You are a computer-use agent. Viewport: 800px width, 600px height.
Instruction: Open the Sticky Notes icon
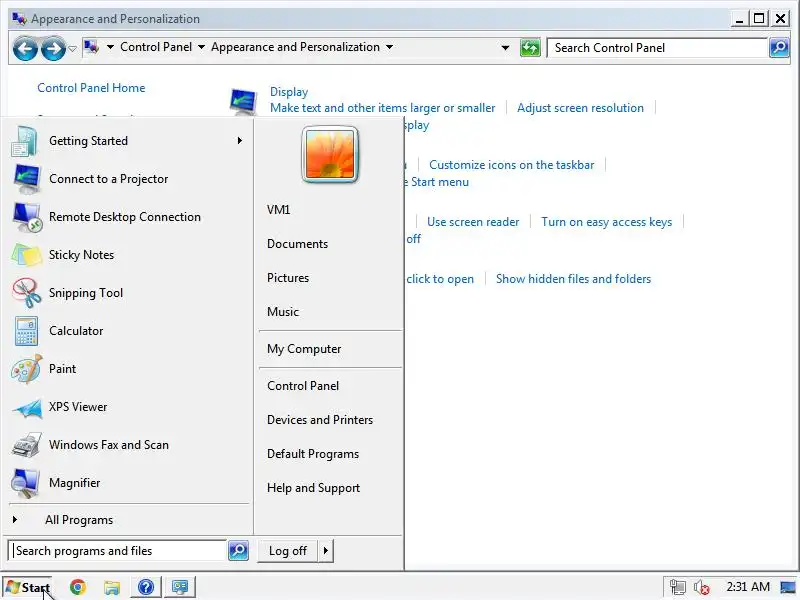(27, 255)
